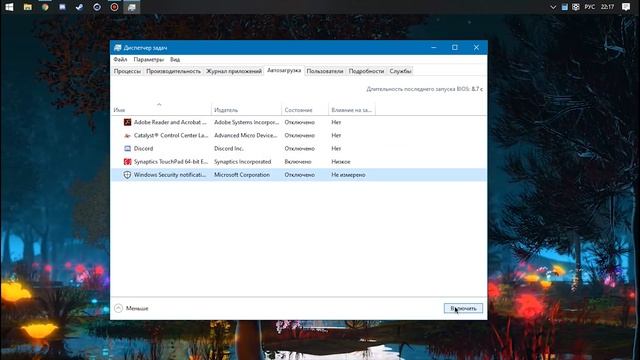Open the notification center icon
The height and width of the screenshot is (360, 640).
[x=626, y=7]
